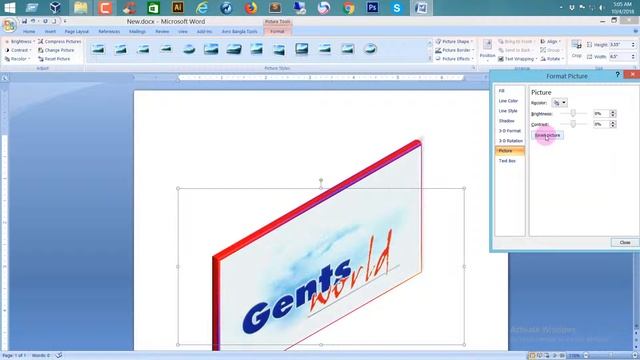
Task: Open Skype from the taskbar
Action: coord(396,8)
